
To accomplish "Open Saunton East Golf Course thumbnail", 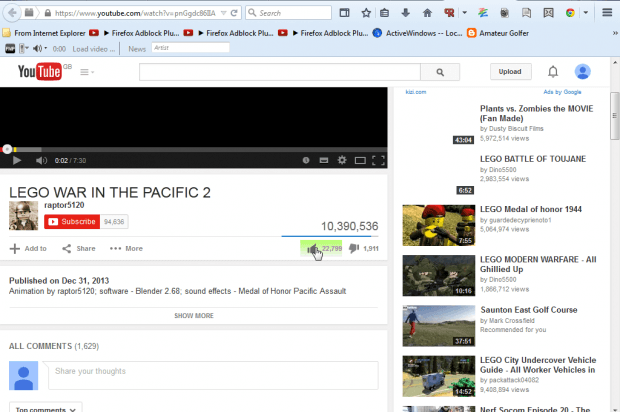I will tap(439, 326).
